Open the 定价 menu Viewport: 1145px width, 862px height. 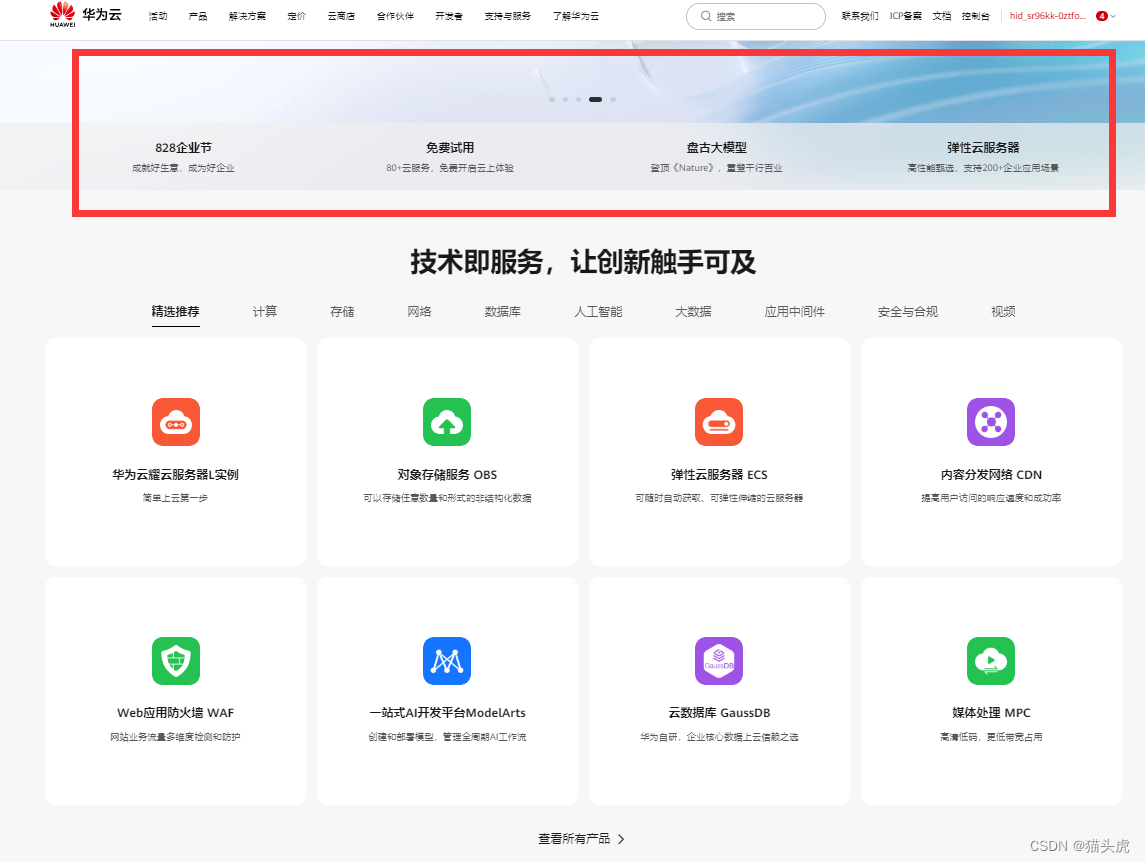tap(296, 16)
